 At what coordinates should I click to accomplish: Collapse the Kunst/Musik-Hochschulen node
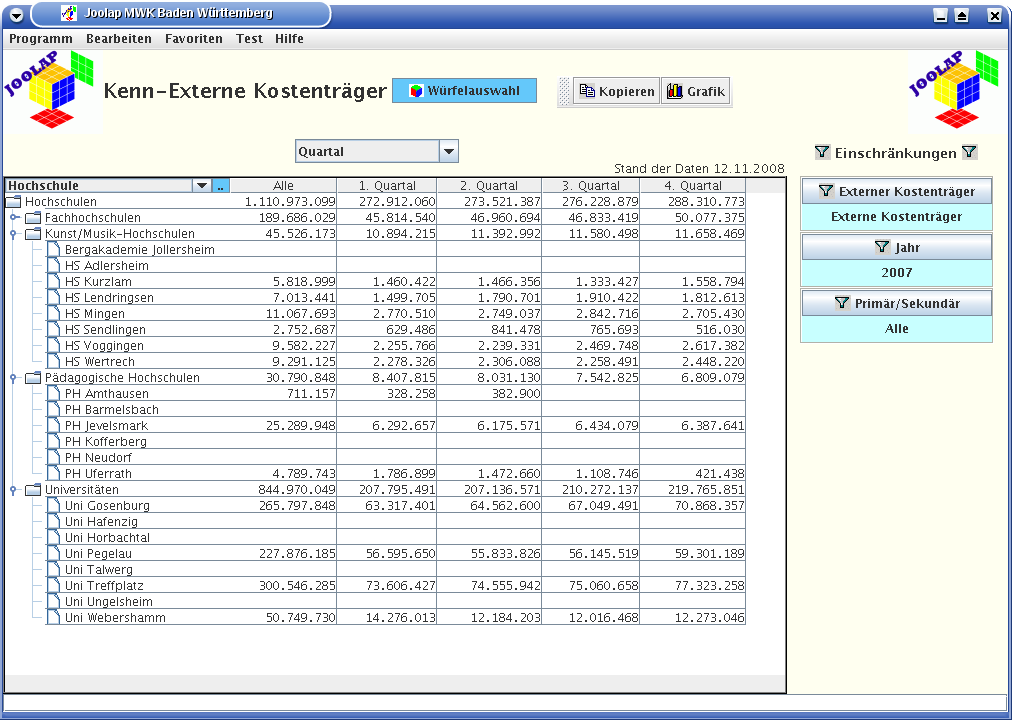tap(15, 234)
